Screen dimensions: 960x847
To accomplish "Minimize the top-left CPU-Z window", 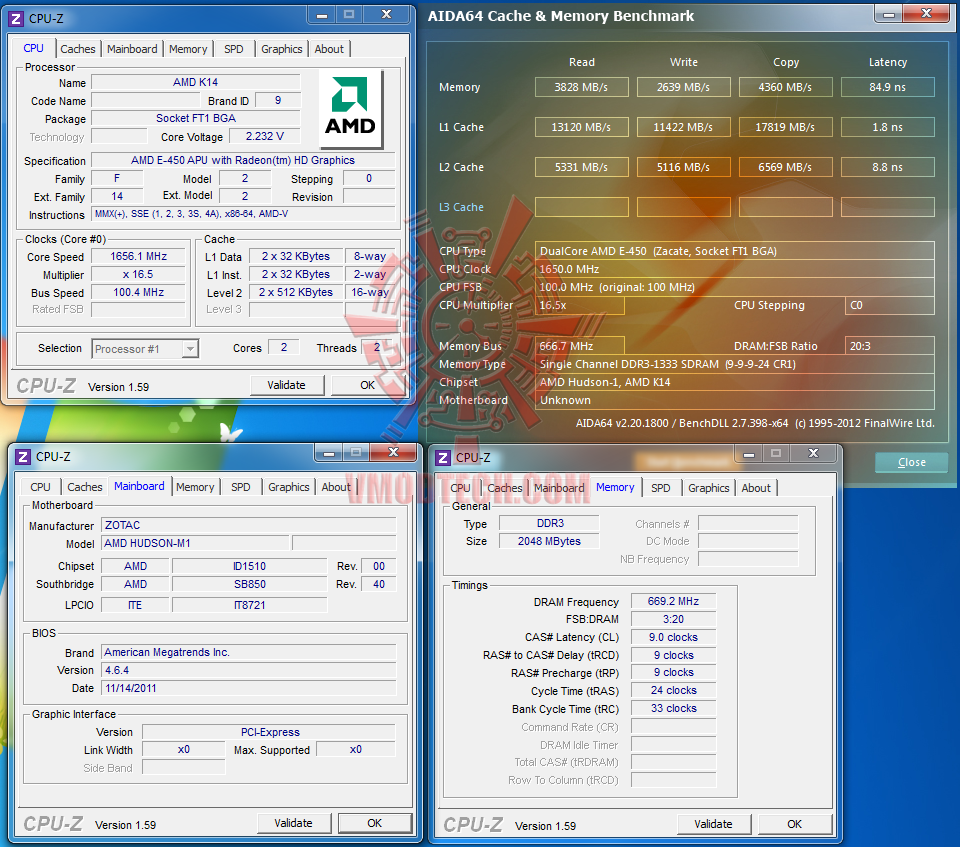I will click(322, 15).
